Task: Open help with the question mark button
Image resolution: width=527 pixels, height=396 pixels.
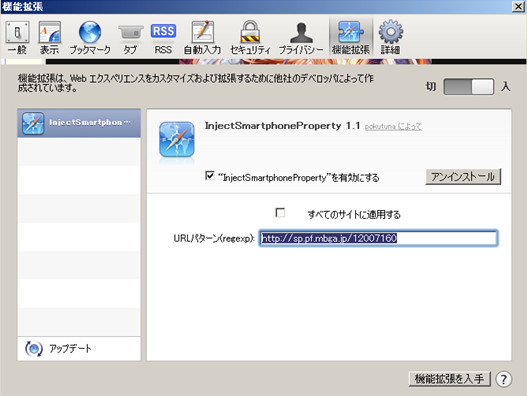Action: [x=503, y=379]
